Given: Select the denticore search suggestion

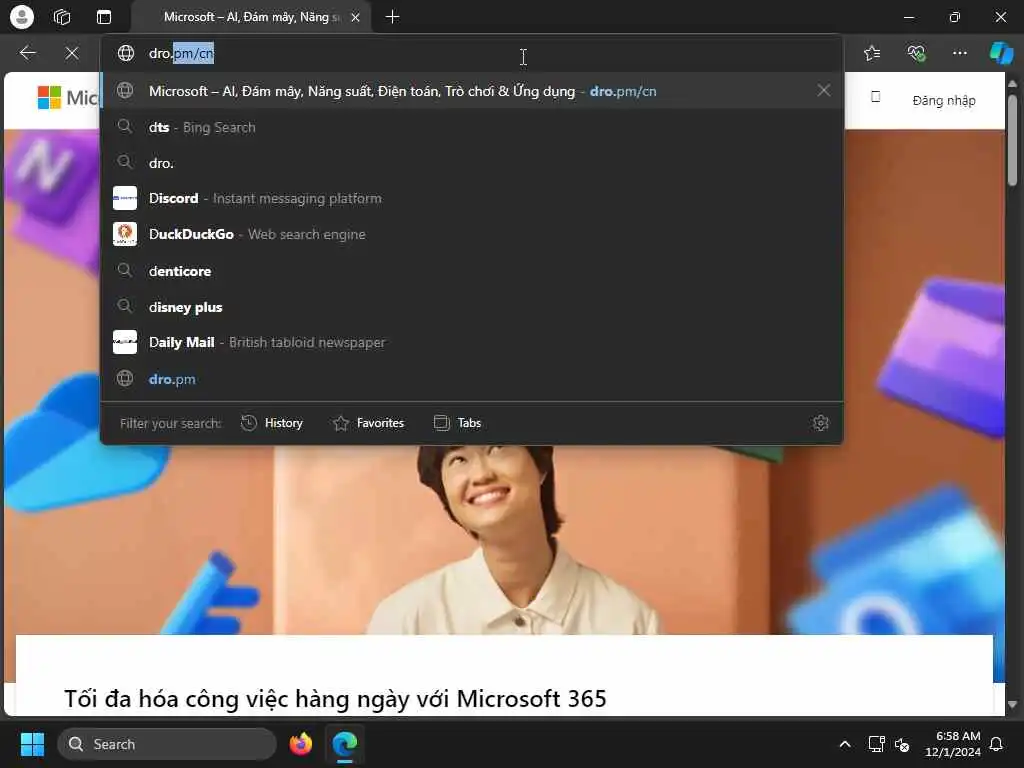Looking at the screenshot, I should tap(472, 270).
